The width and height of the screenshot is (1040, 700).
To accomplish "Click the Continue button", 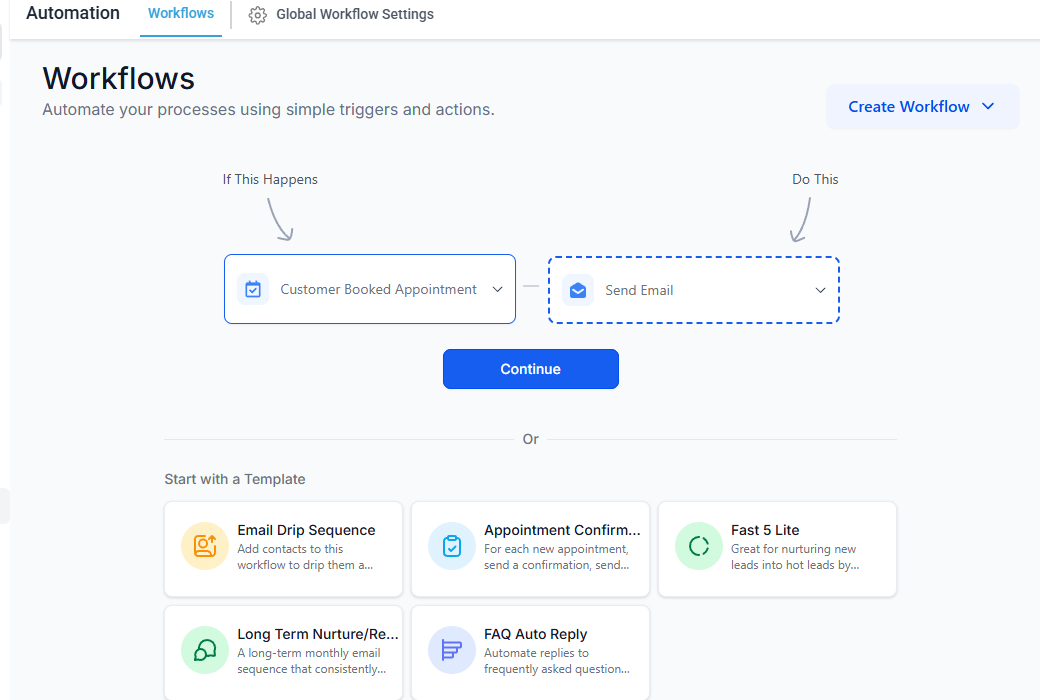I will (x=530, y=369).
